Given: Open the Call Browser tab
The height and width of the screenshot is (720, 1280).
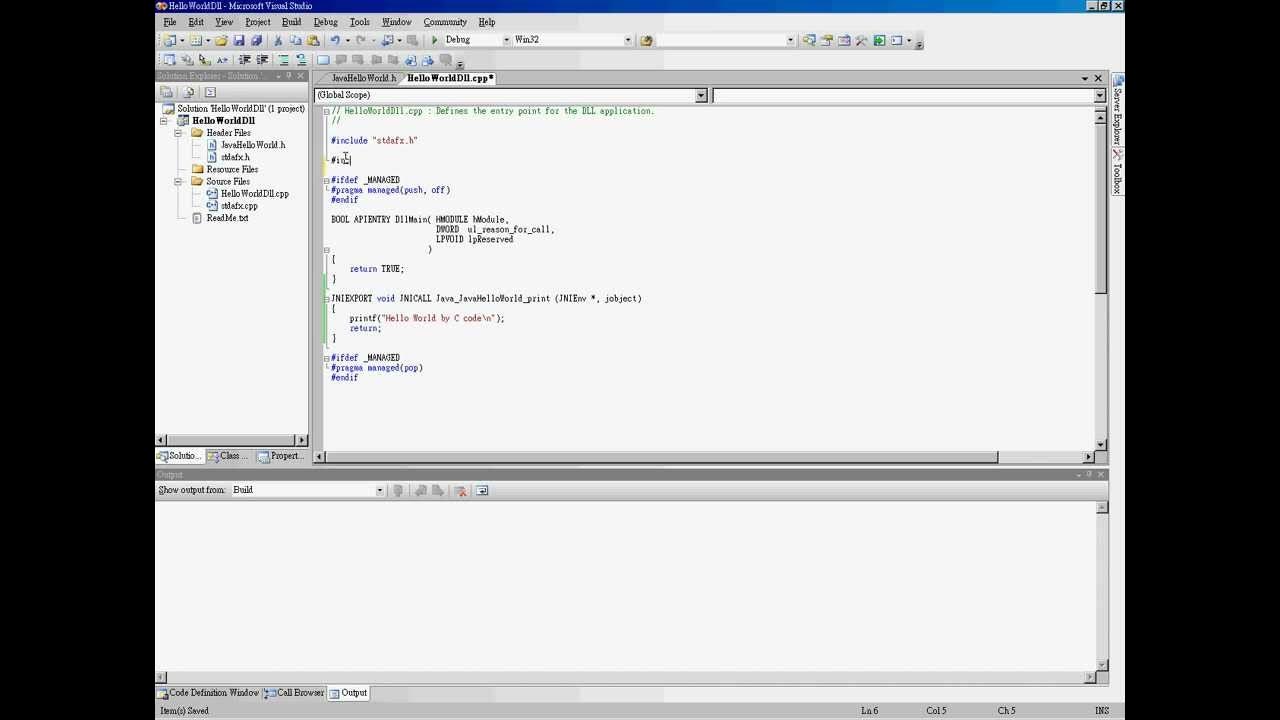Looking at the screenshot, I should coord(295,693).
